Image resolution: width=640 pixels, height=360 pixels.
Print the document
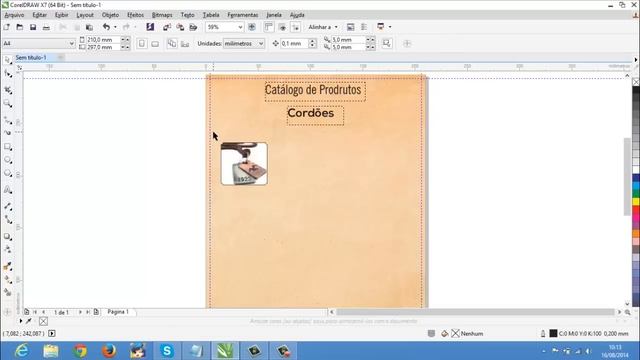(x=46, y=27)
